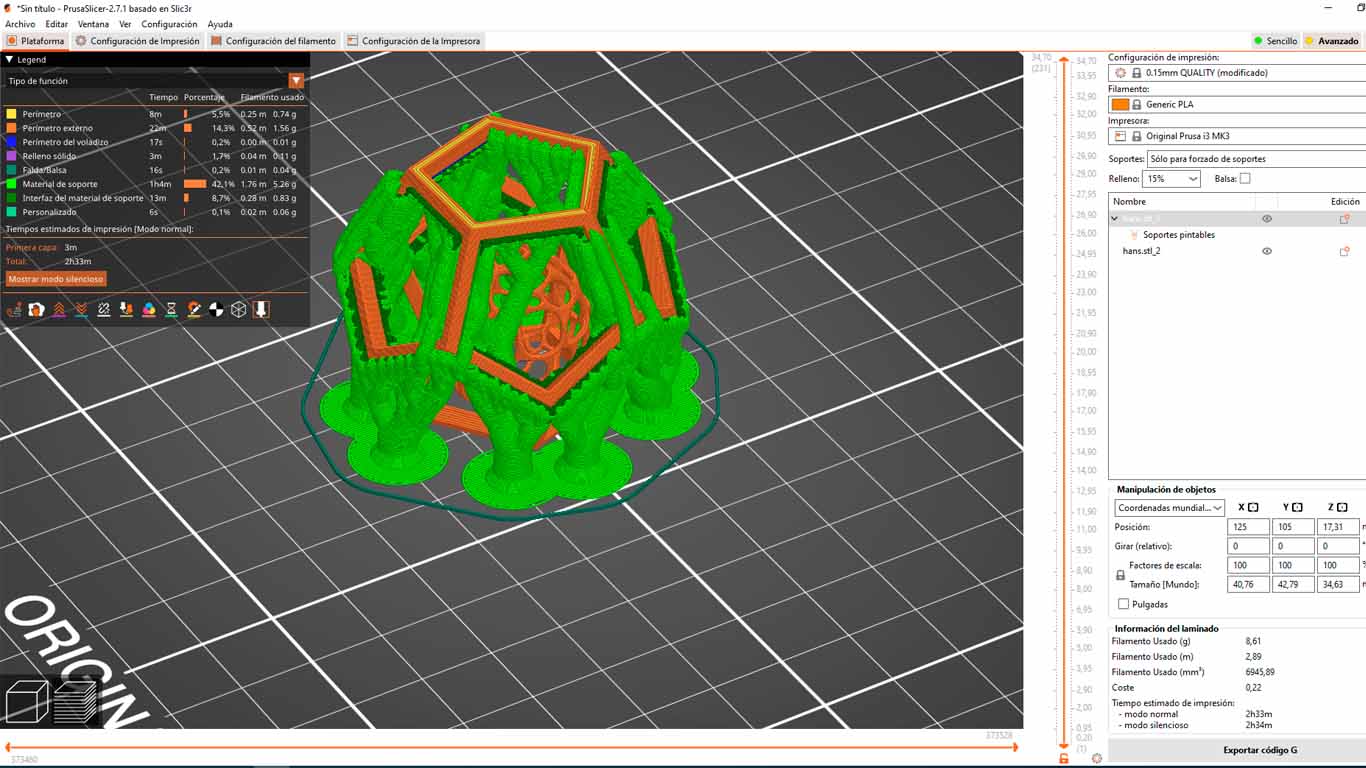
Task: Toggle pause prints hourglass icon
Action: click(171, 310)
